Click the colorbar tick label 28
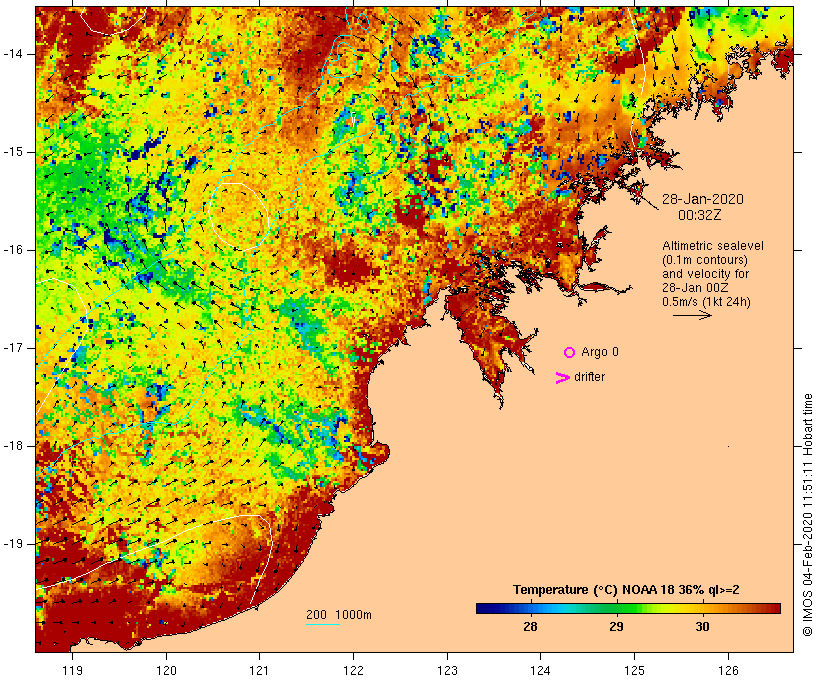 (530, 627)
